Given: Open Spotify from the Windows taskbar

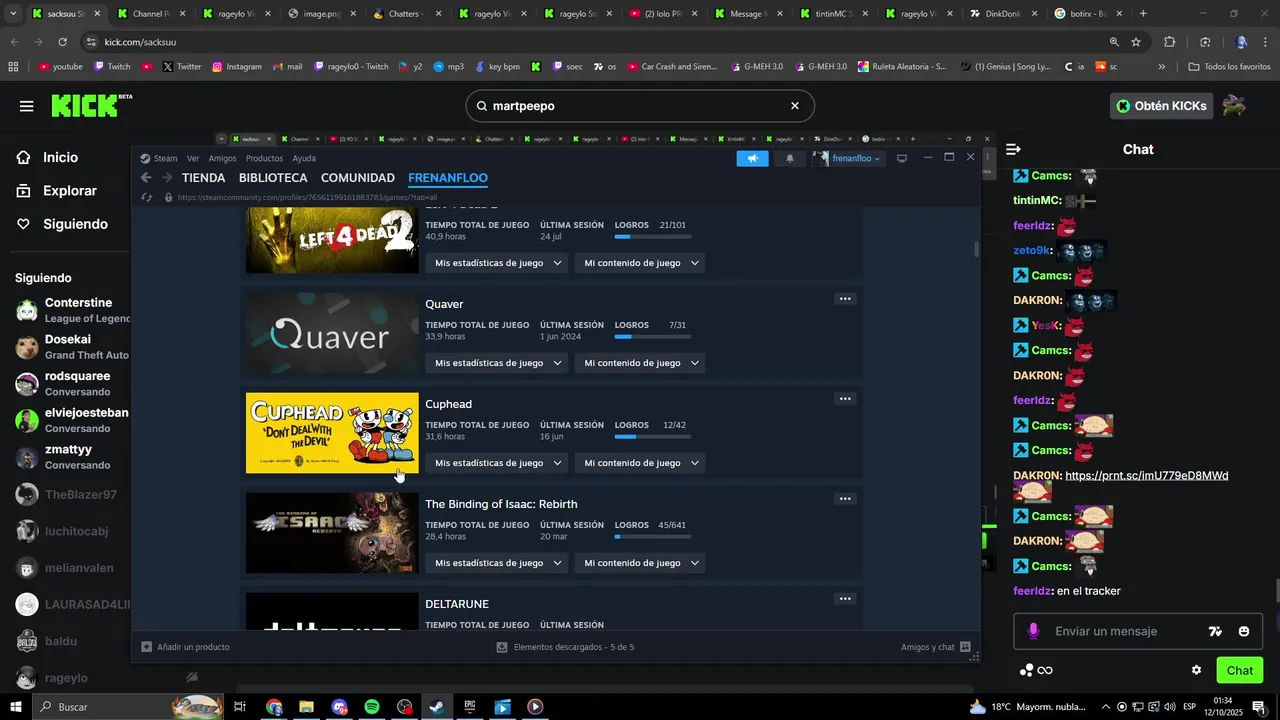Looking at the screenshot, I should (x=371, y=707).
